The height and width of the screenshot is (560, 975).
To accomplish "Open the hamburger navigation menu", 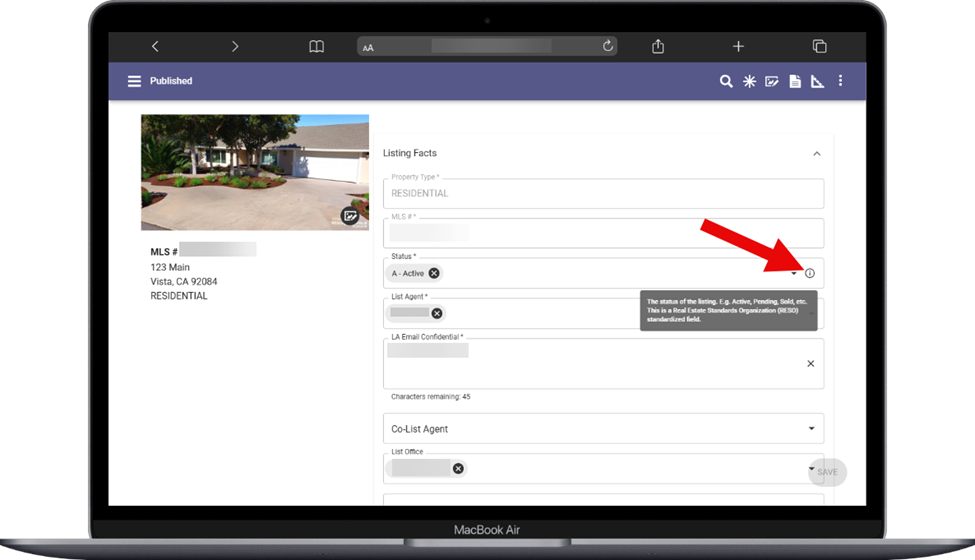I will click(x=134, y=81).
